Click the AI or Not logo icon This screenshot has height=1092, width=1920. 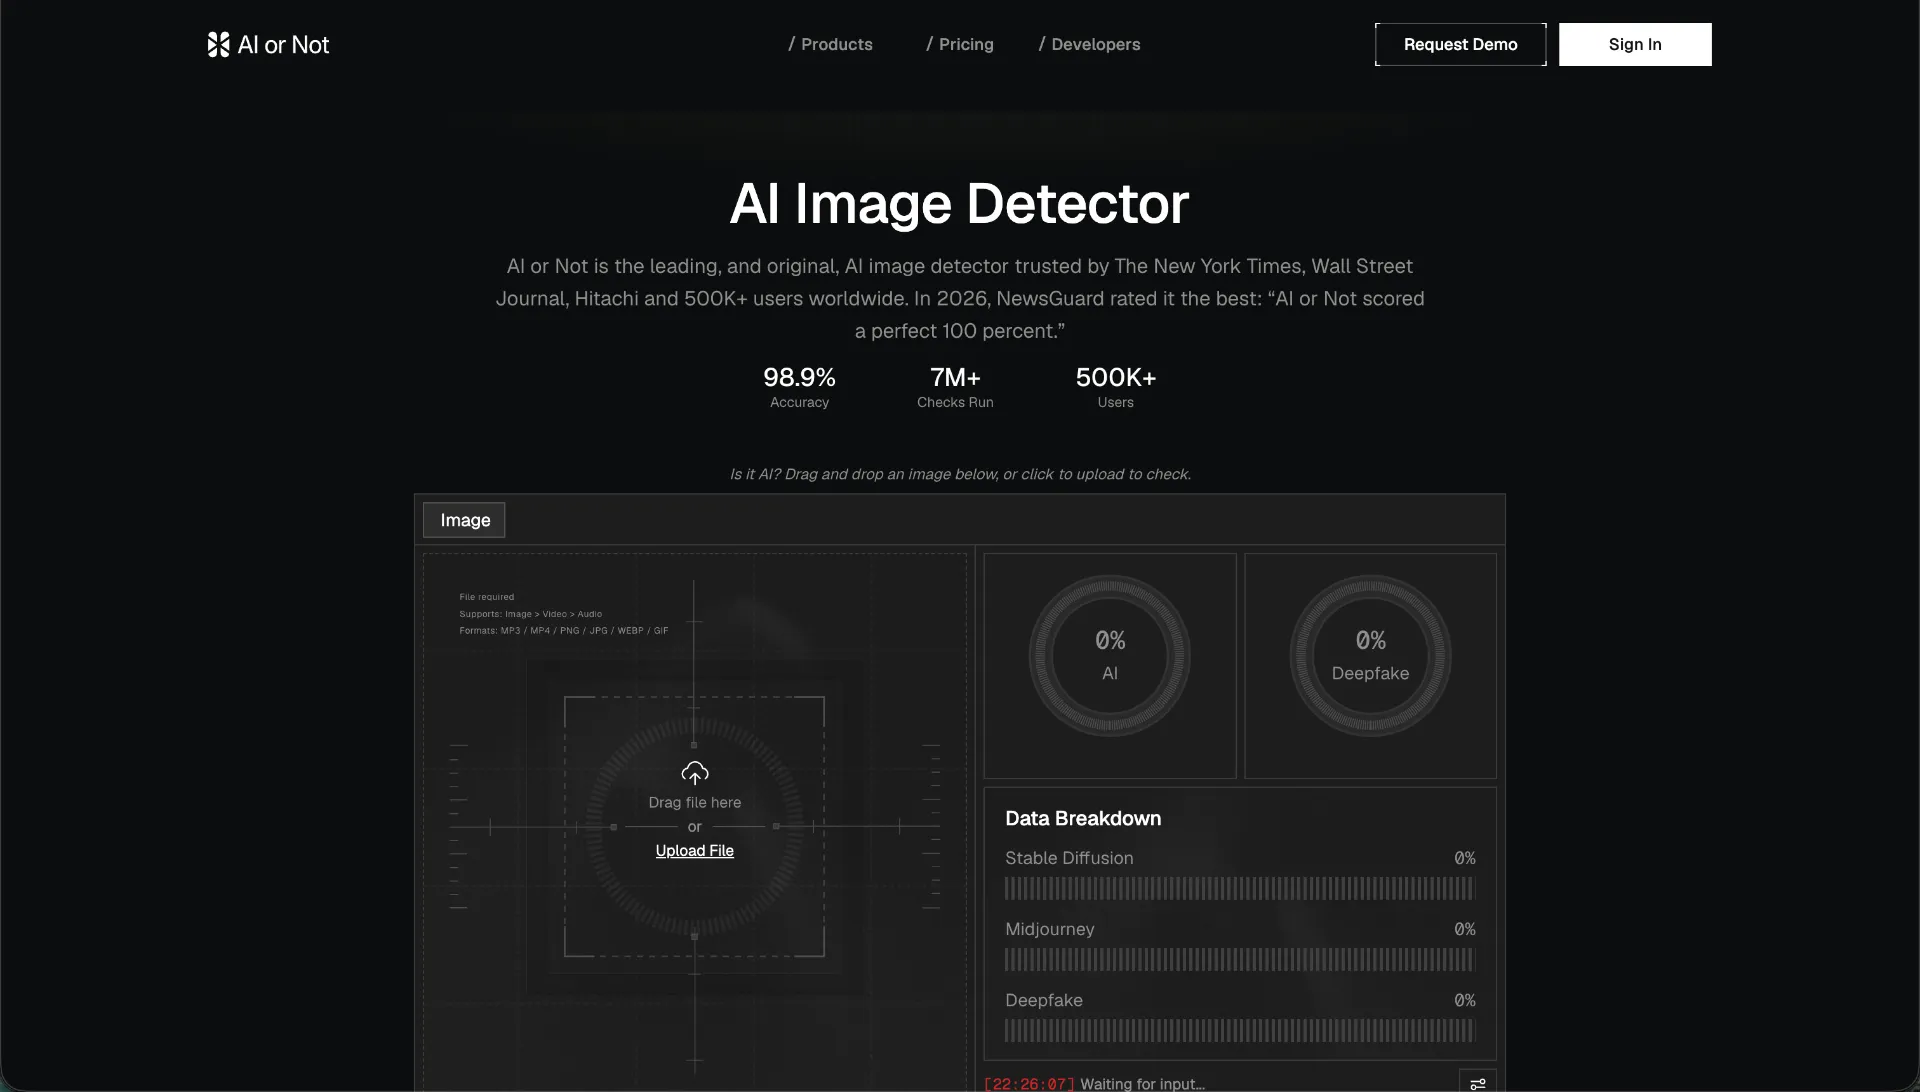click(x=218, y=44)
